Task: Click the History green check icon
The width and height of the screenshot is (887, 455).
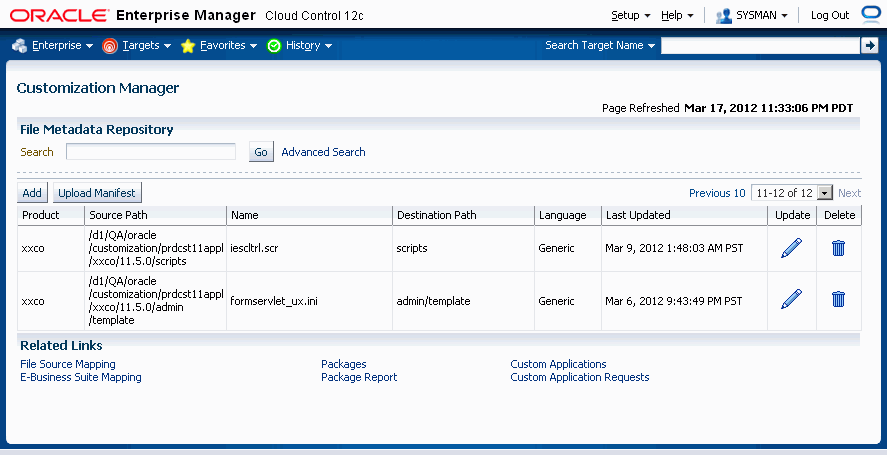Action: [274, 46]
